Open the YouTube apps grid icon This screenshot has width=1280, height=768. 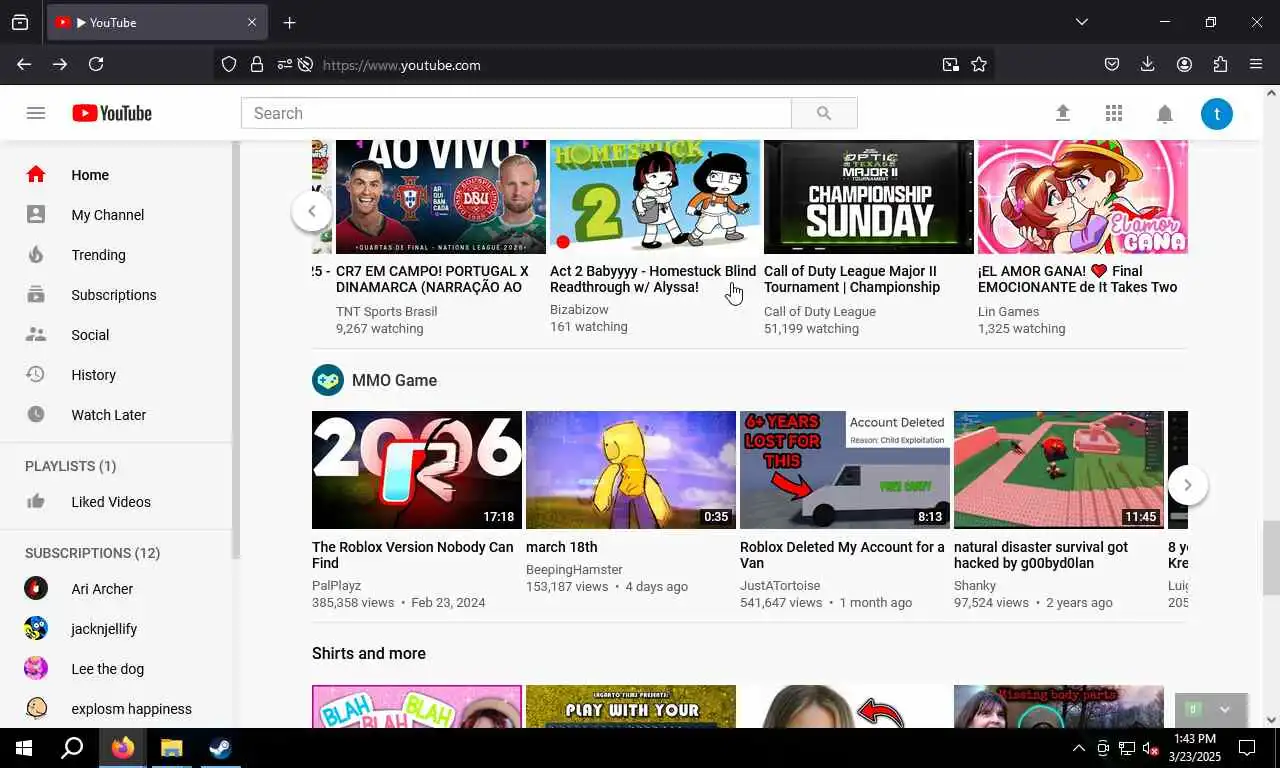(x=1114, y=113)
